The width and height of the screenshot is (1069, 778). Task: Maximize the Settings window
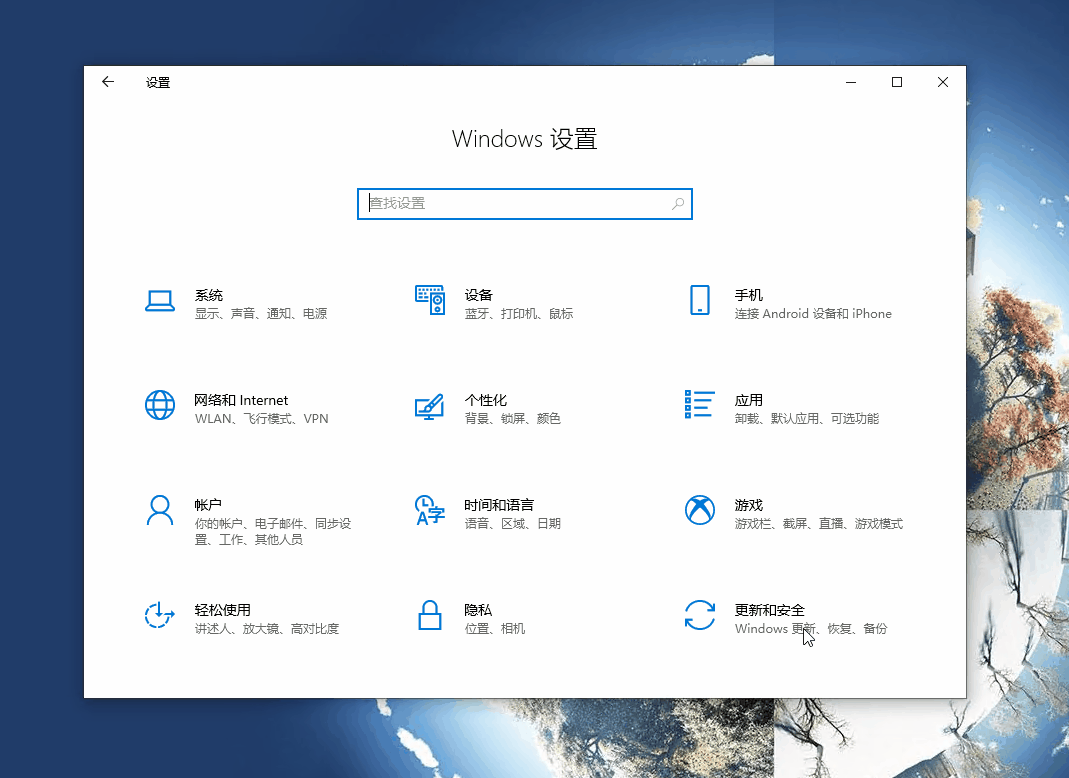[x=896, y=82]
